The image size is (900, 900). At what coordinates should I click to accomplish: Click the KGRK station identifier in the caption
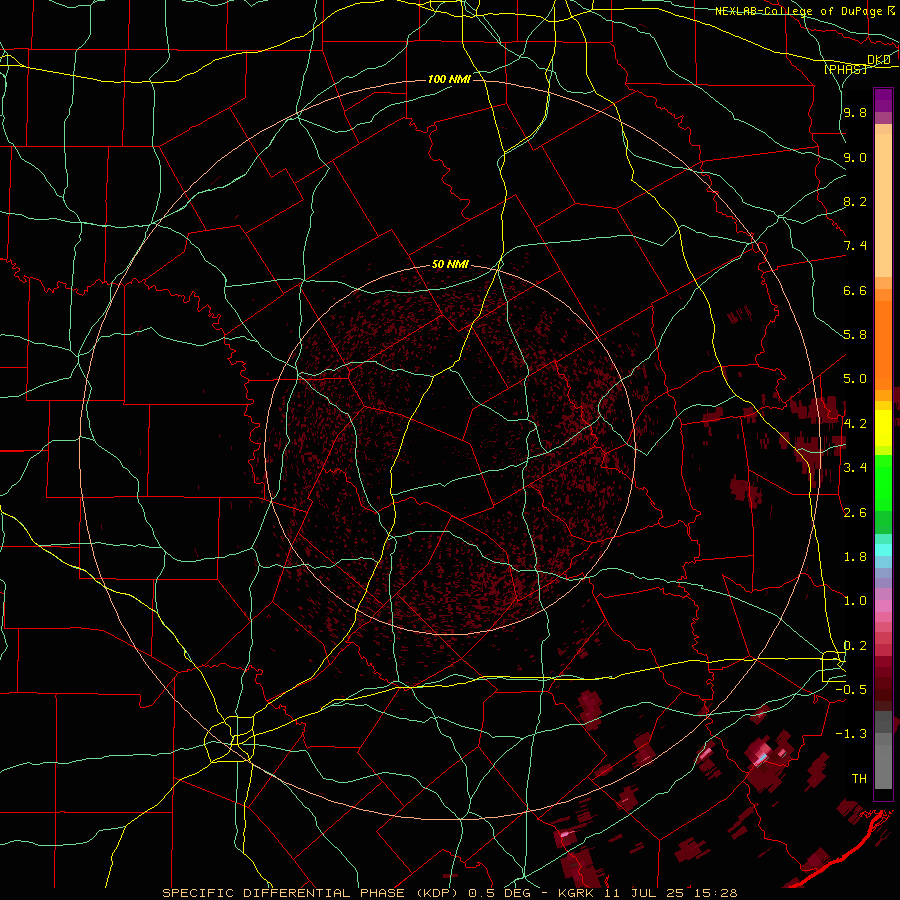(578, 893)
